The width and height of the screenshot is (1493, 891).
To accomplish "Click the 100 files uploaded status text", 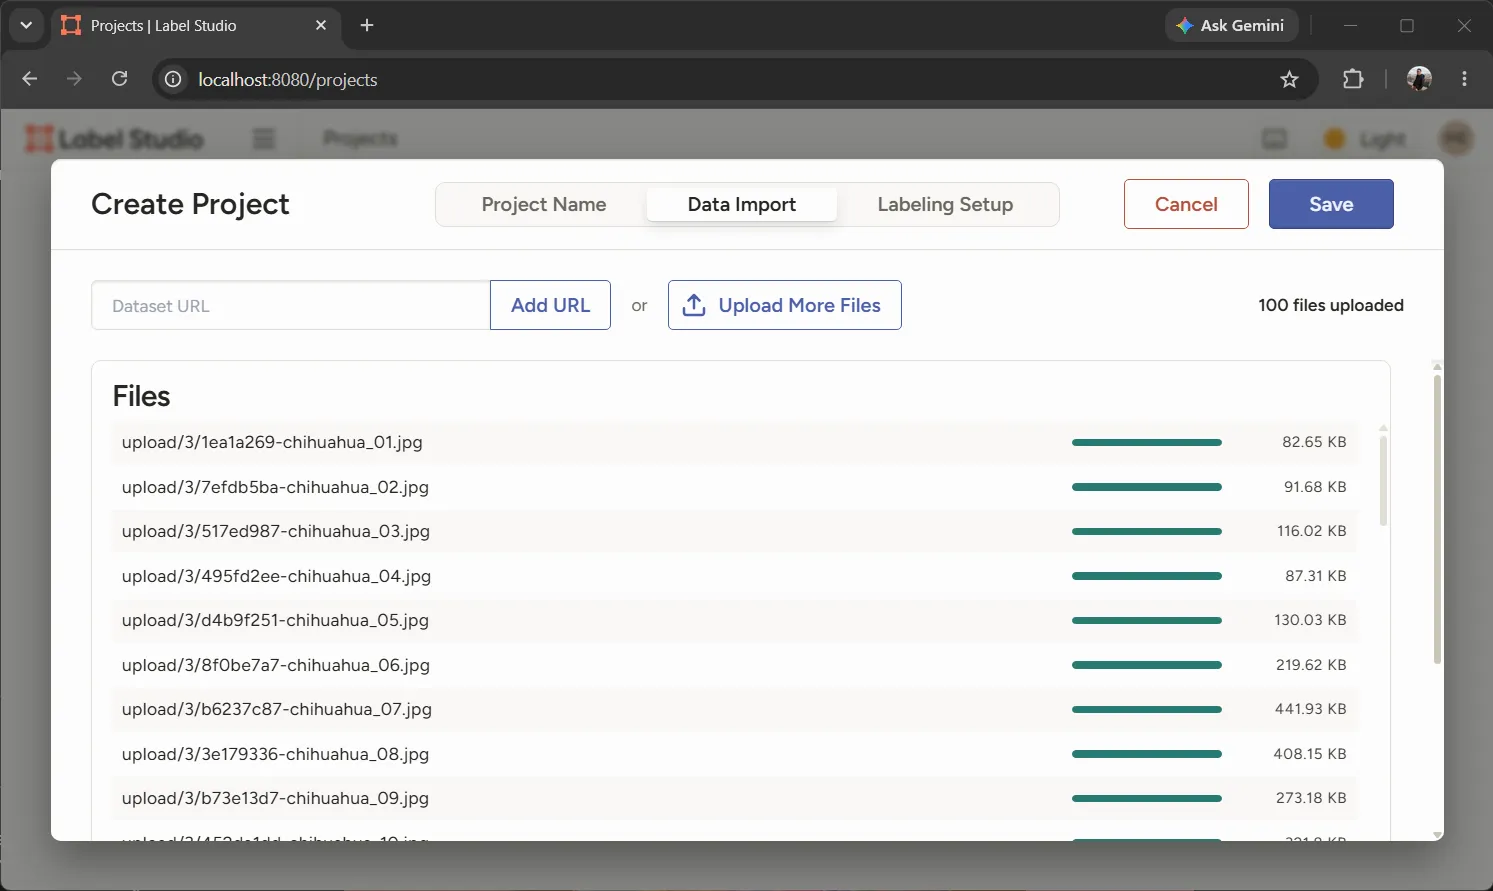I will (1331, 305).
